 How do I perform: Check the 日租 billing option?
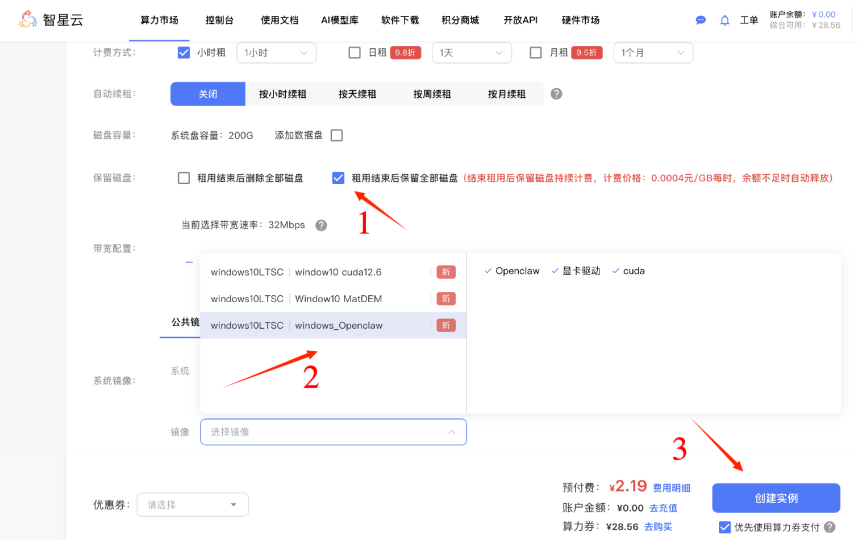coord(354,53)
